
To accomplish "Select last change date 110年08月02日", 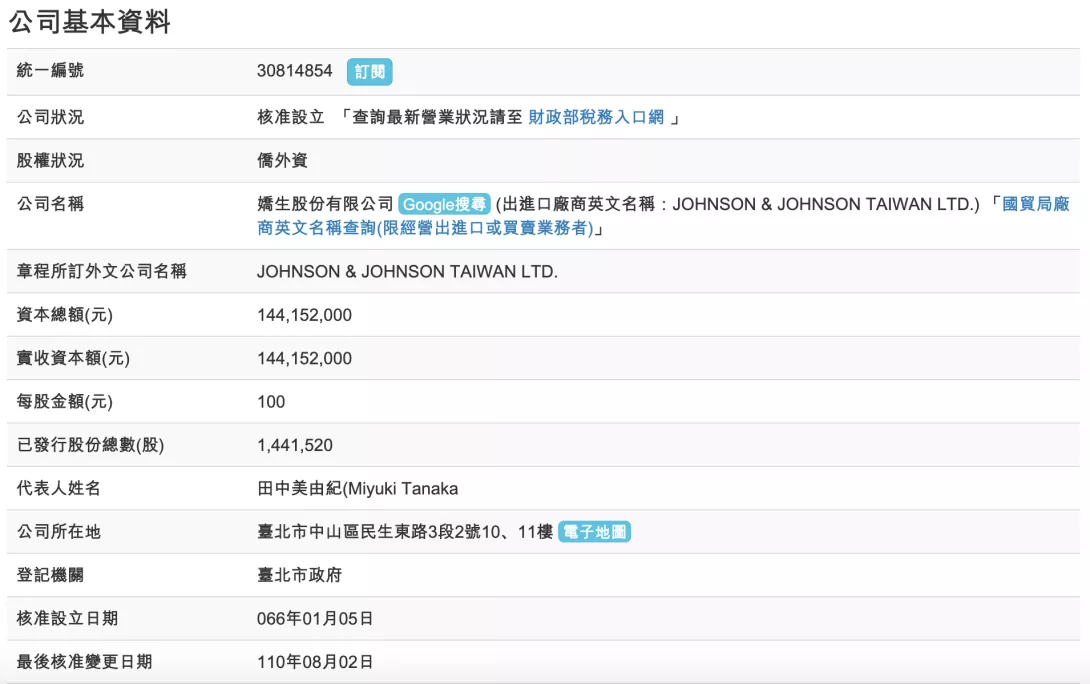I will [315, 662].
